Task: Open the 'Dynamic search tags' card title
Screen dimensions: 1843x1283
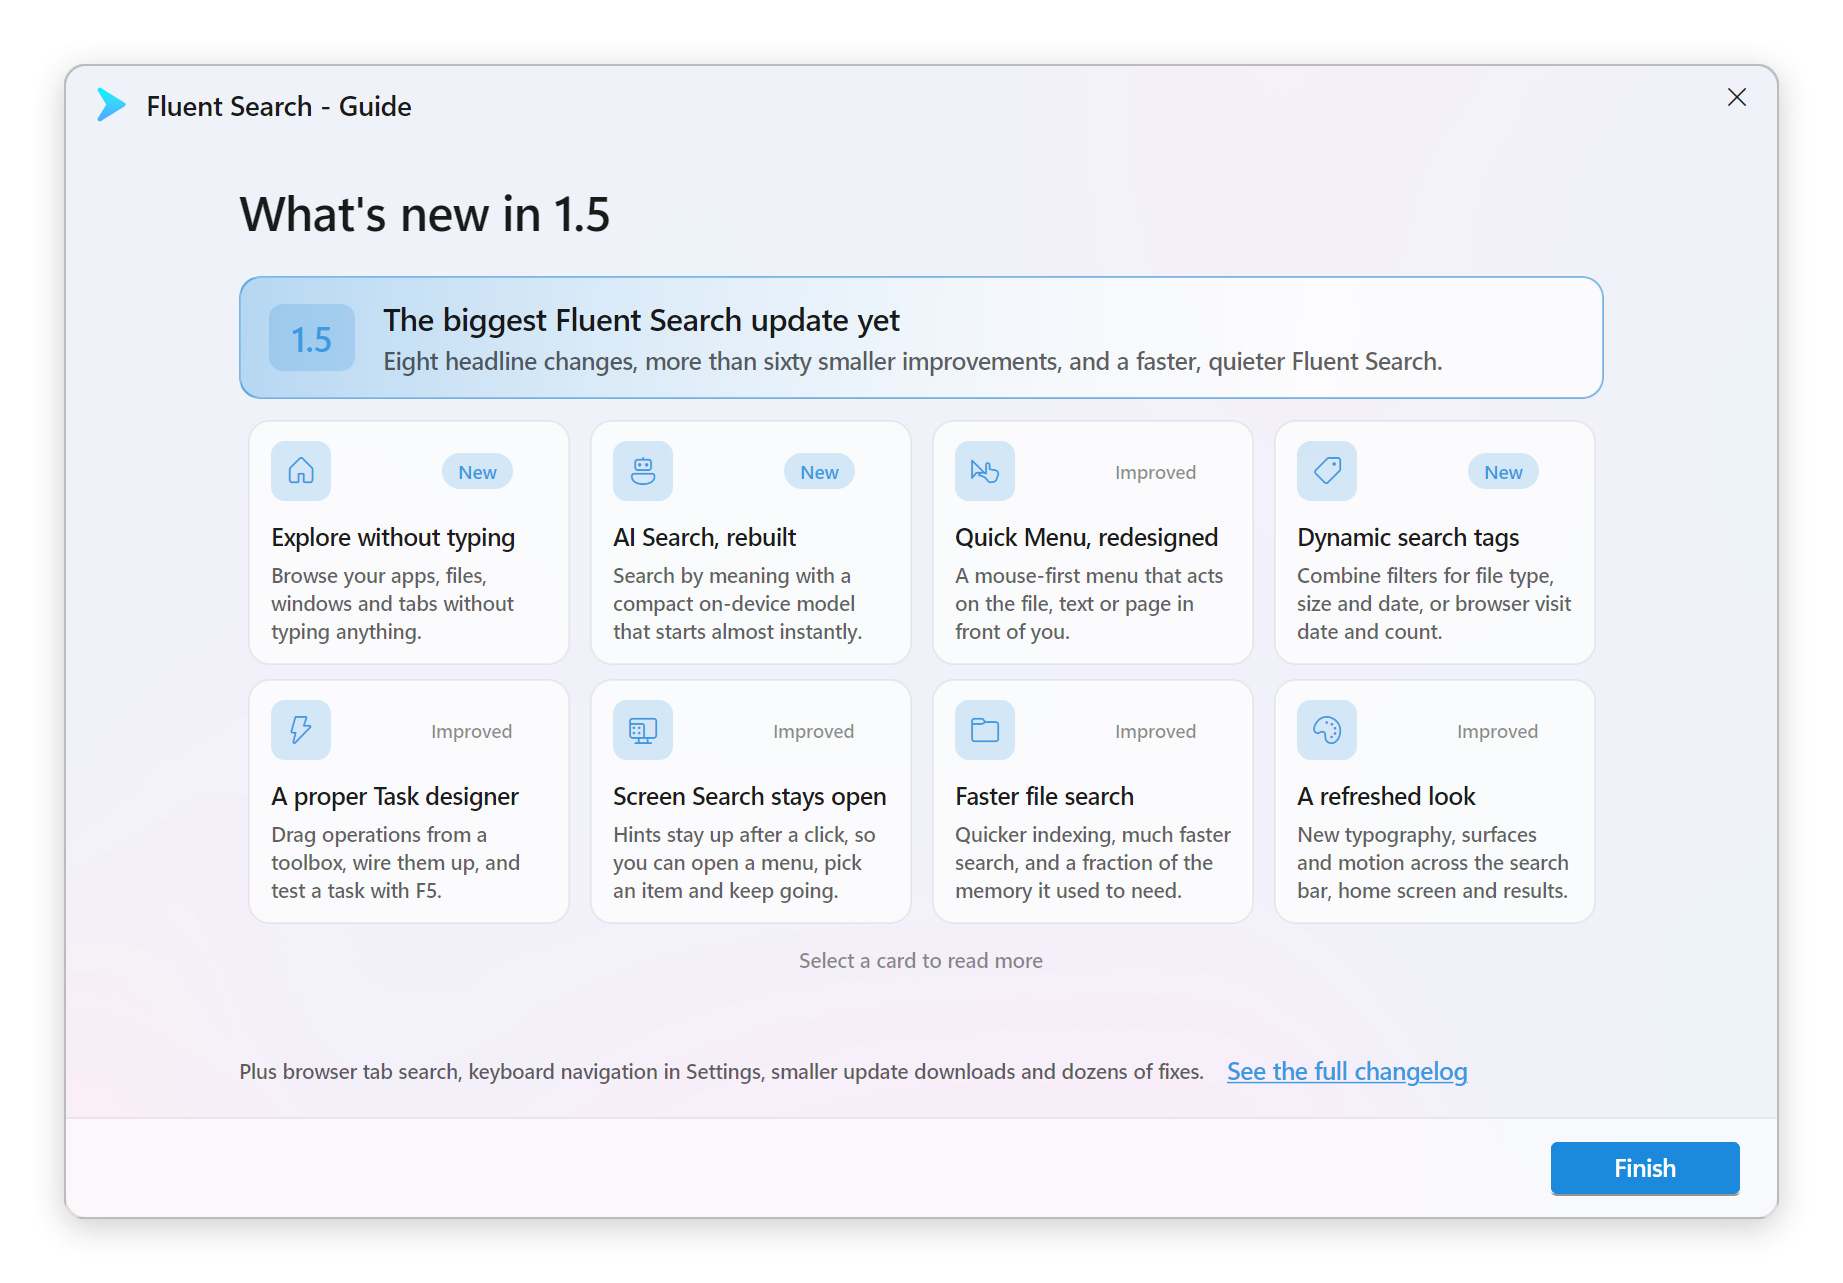Action: click(x=1408, y=538)
